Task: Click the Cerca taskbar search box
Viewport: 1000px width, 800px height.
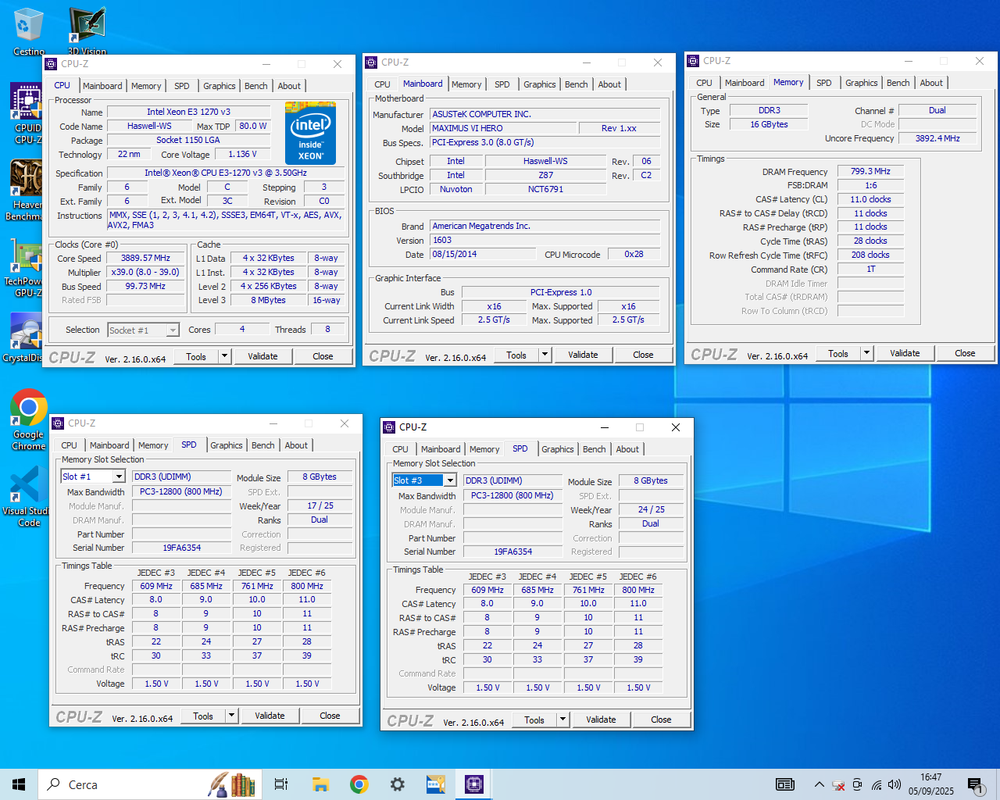Action: point(150,785)
